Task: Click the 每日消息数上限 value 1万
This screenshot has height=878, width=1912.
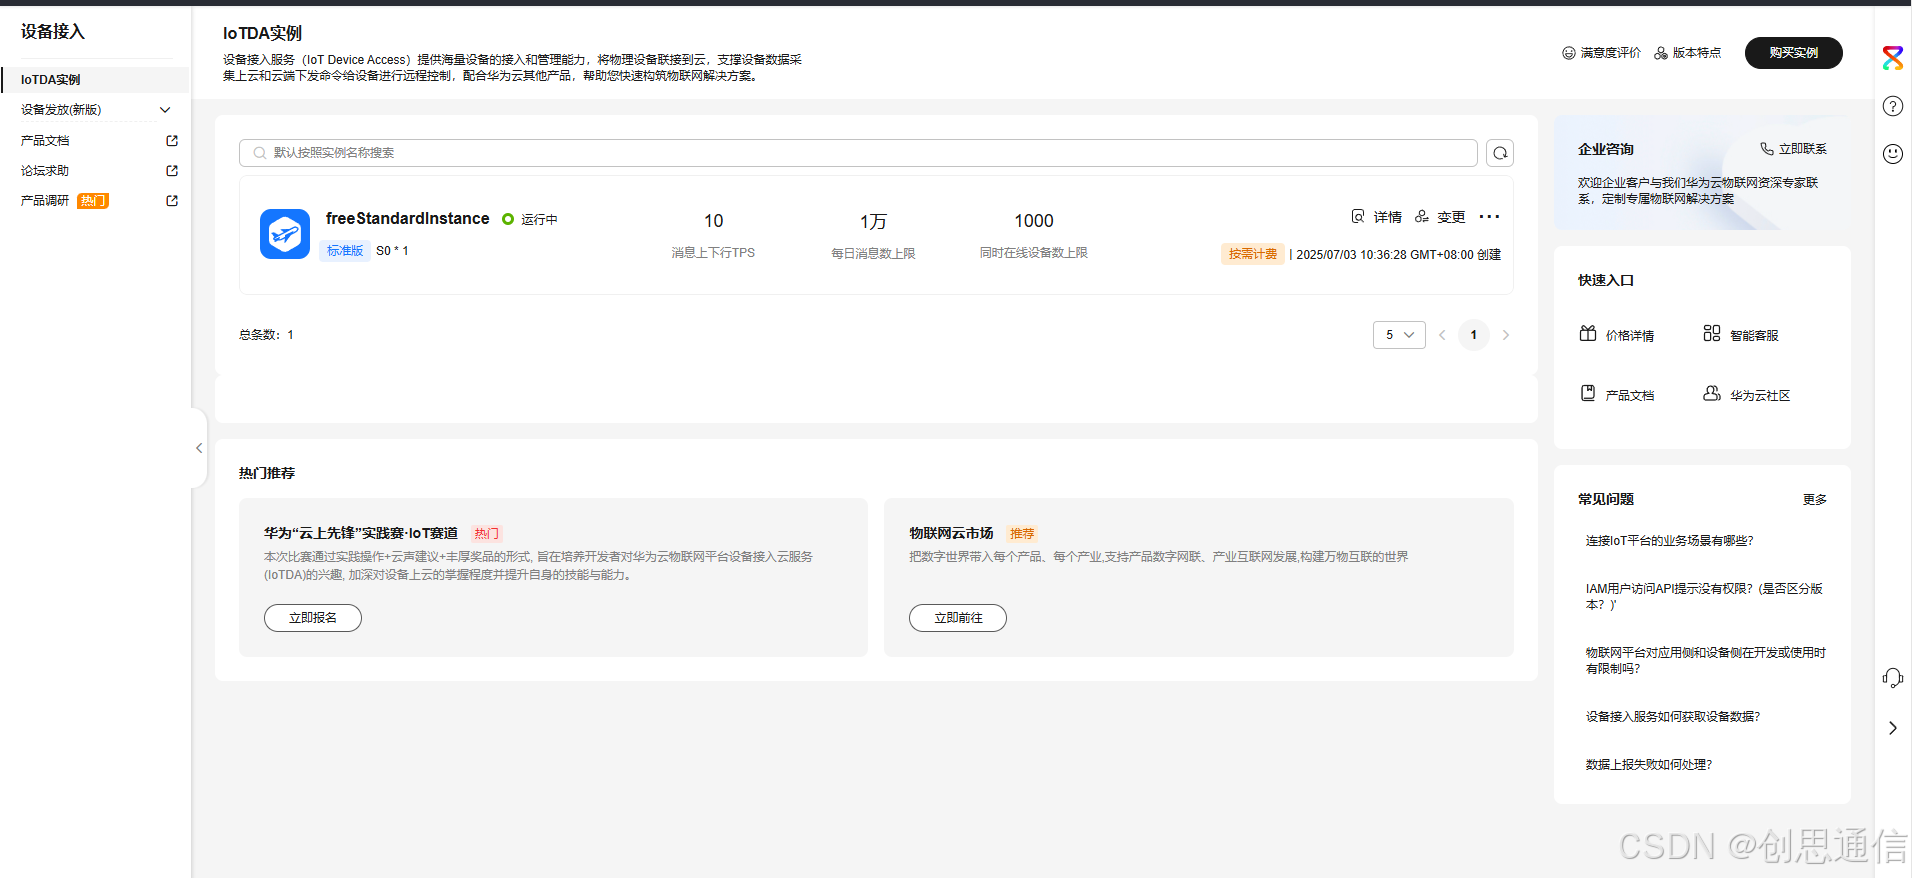Action: coord(873,221)
